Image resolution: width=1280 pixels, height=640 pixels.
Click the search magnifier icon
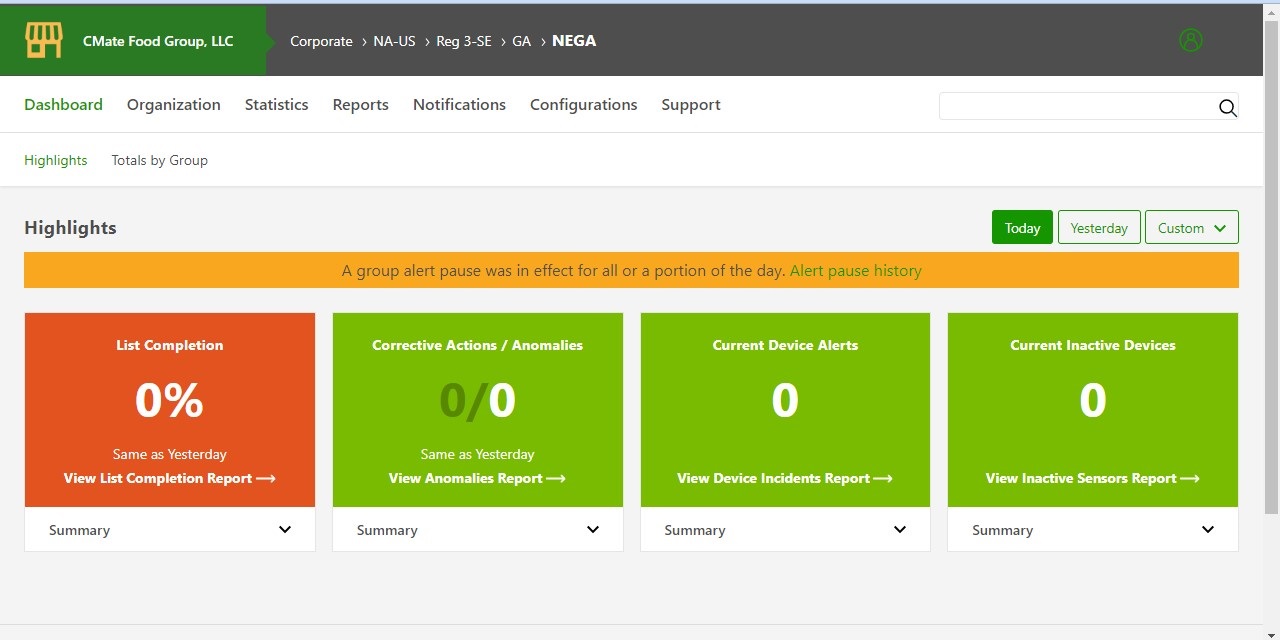click(1227, 108)
